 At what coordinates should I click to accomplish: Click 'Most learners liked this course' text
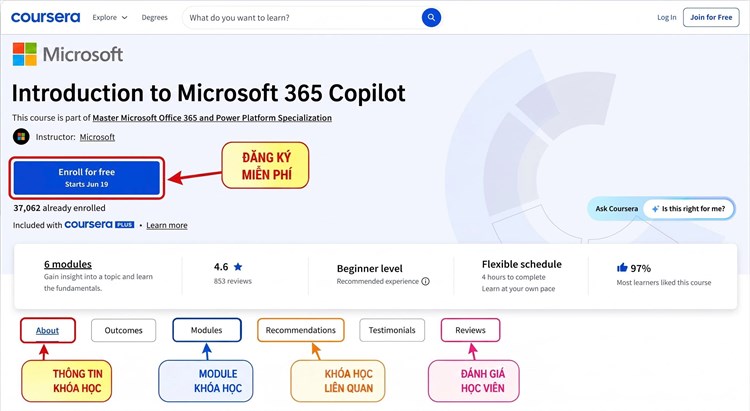[663, 282]
